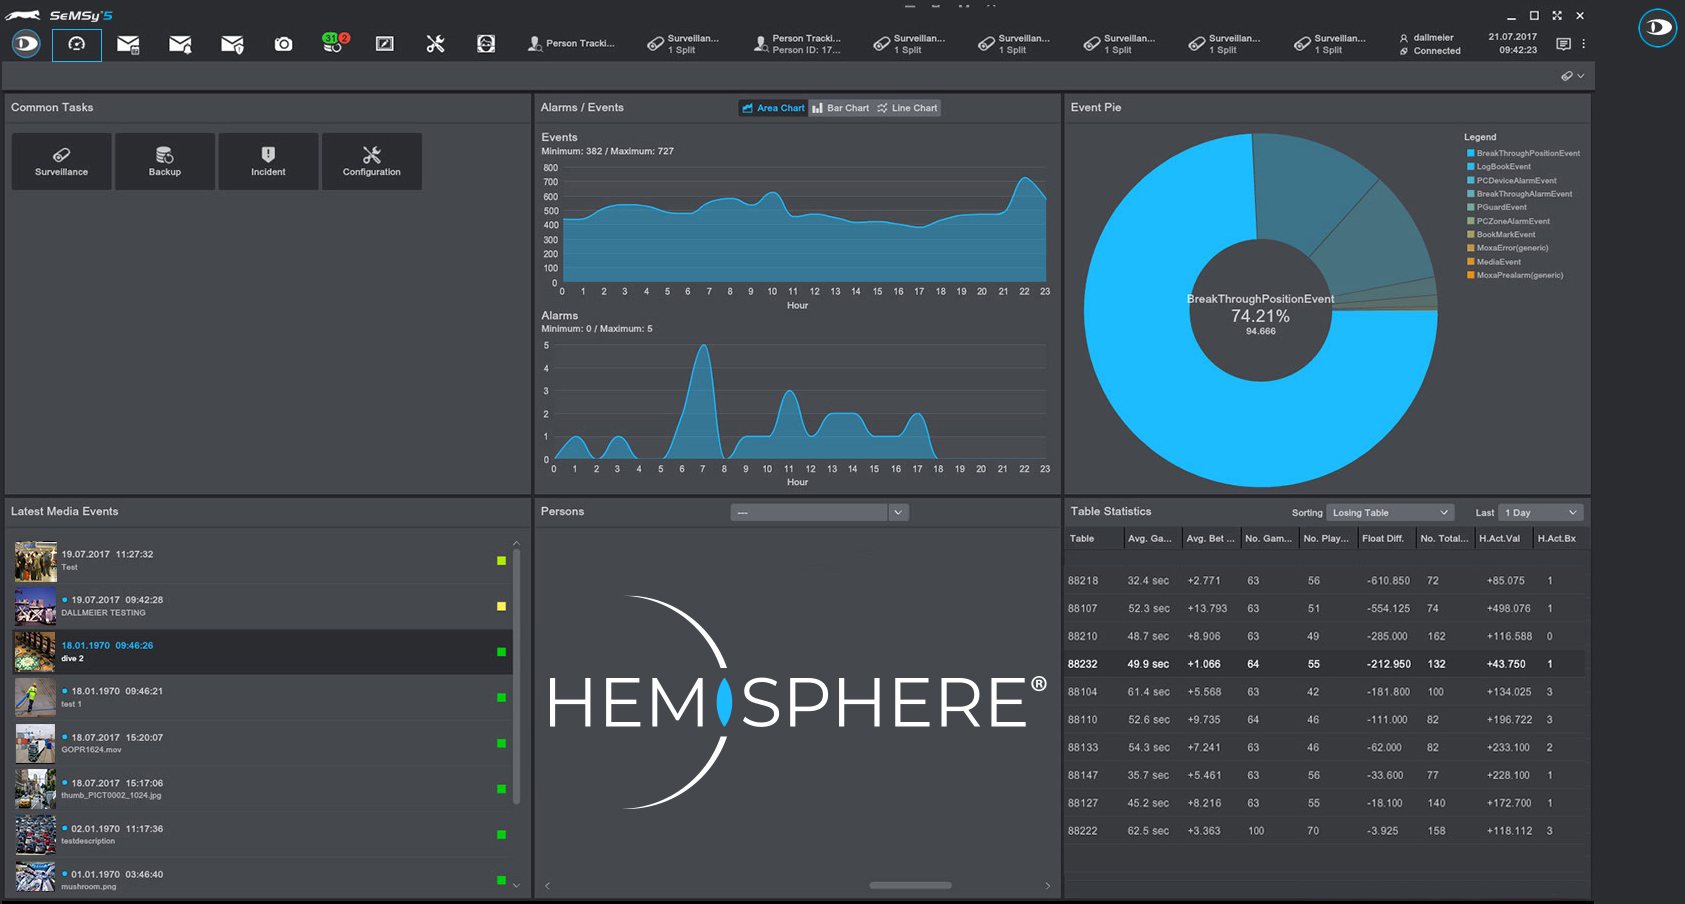Open the chat messages icon
Screen dimensions: 1685x904
coord(1564,44)
